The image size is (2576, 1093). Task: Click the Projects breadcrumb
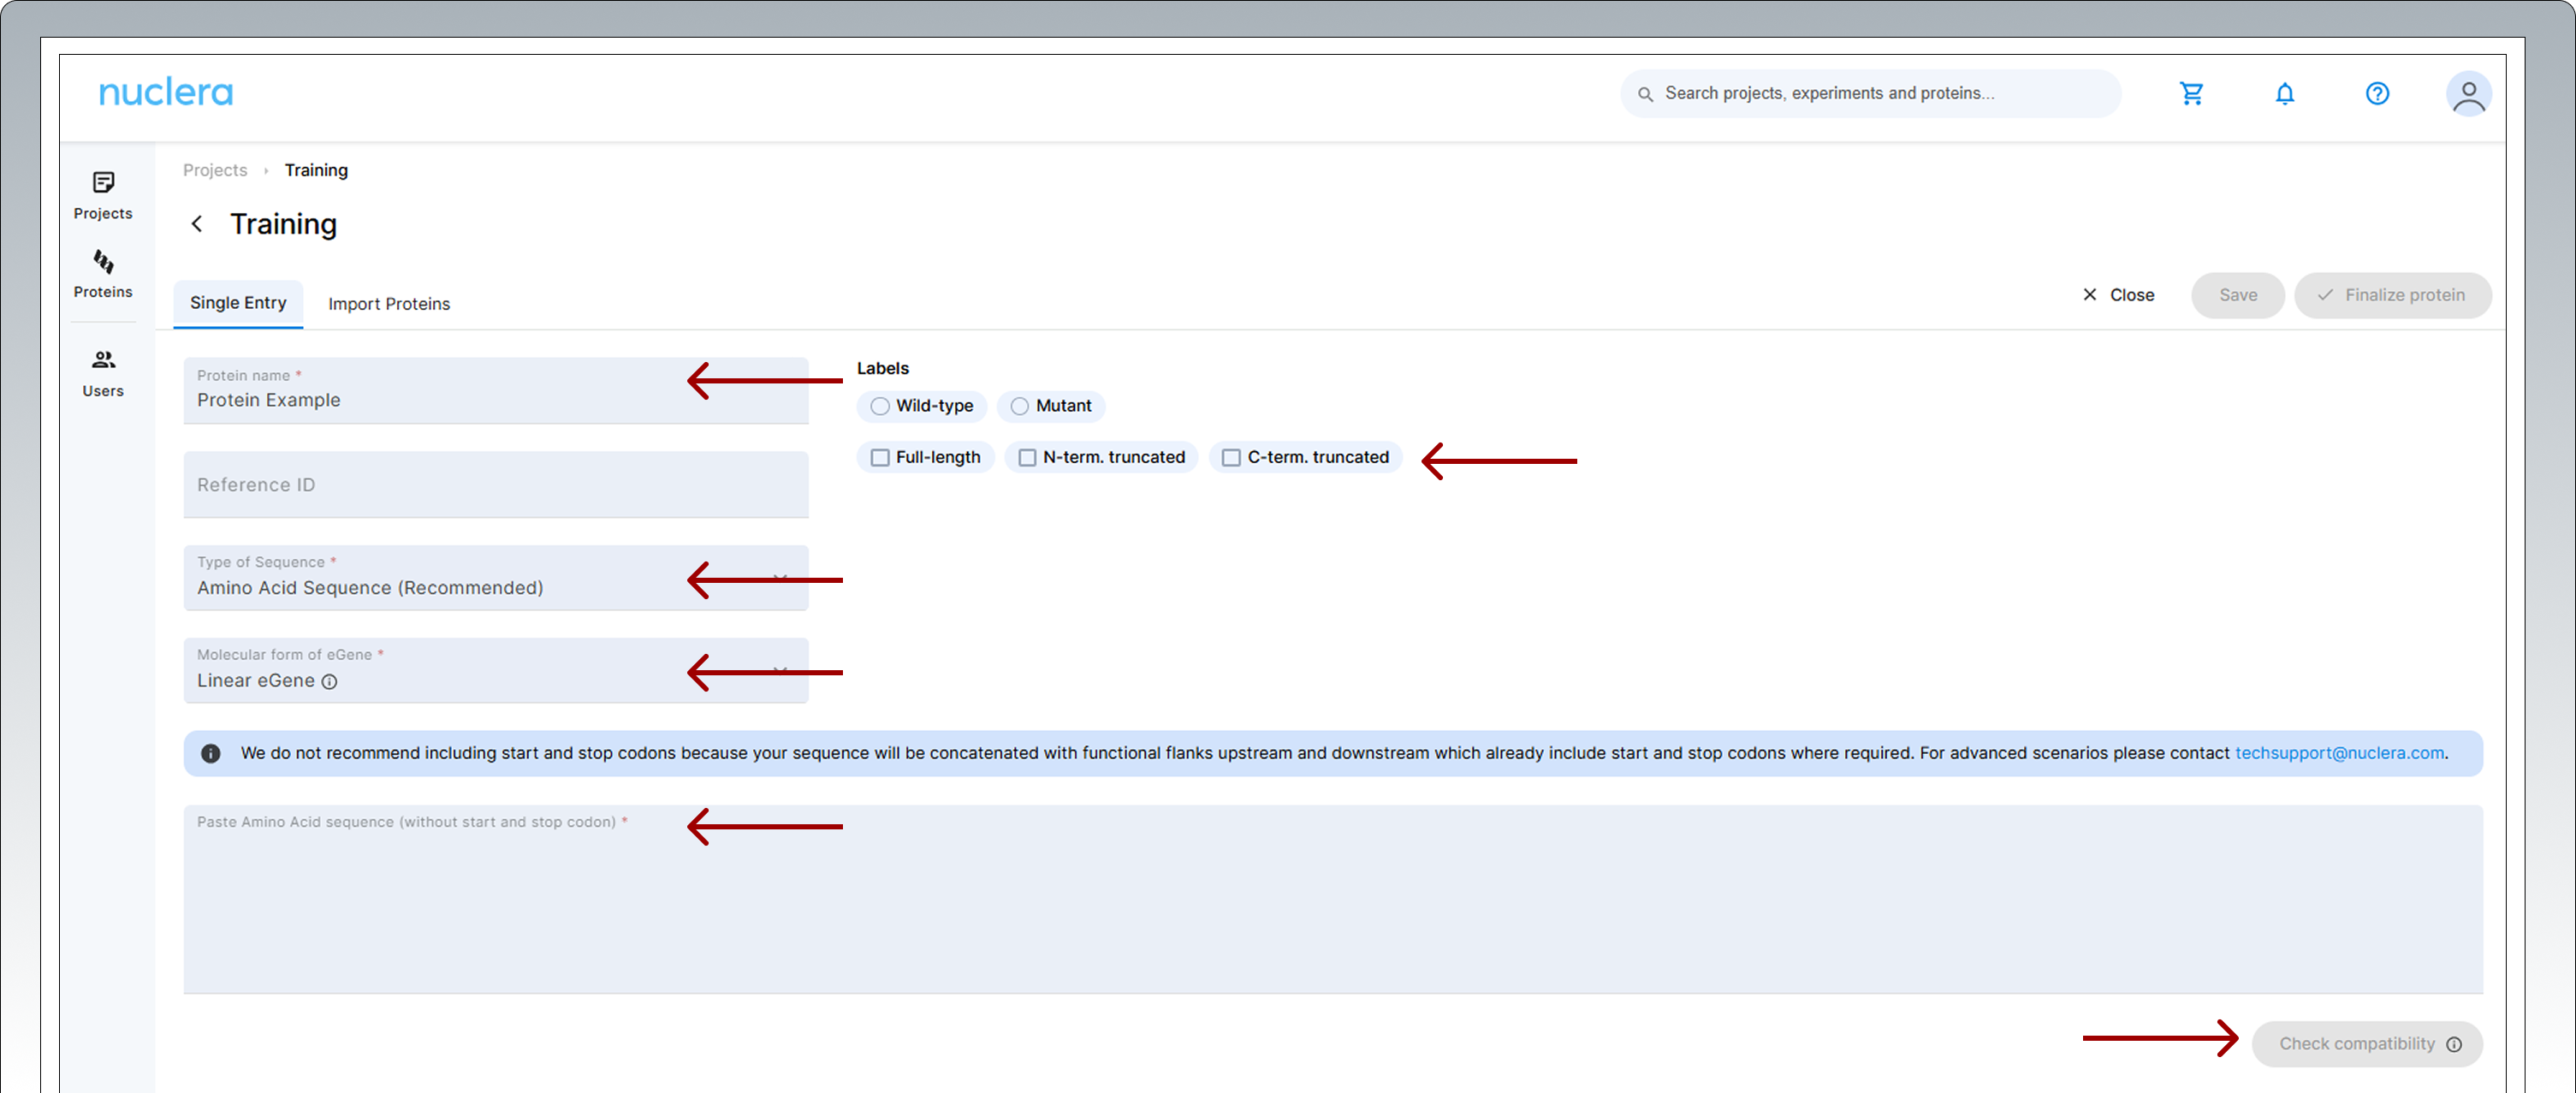[215, 170]
